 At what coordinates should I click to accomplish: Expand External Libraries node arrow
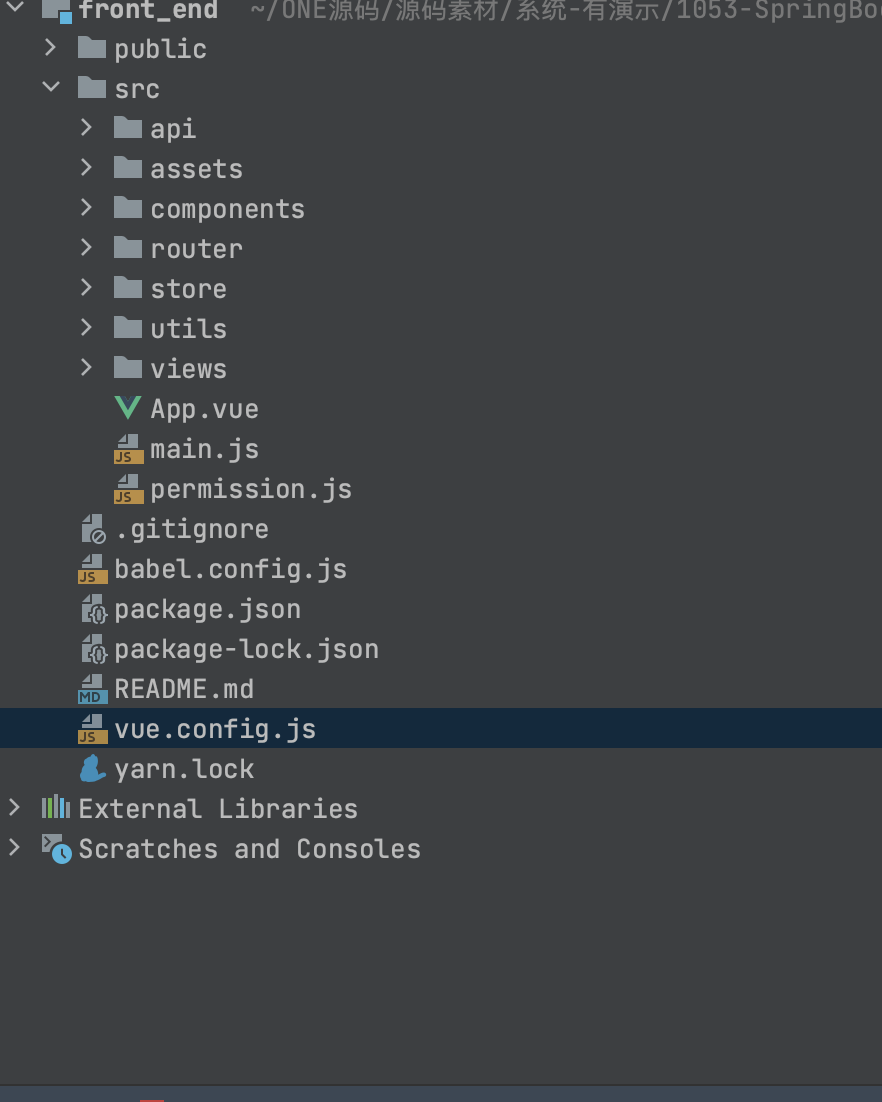[x=15, y=808]
